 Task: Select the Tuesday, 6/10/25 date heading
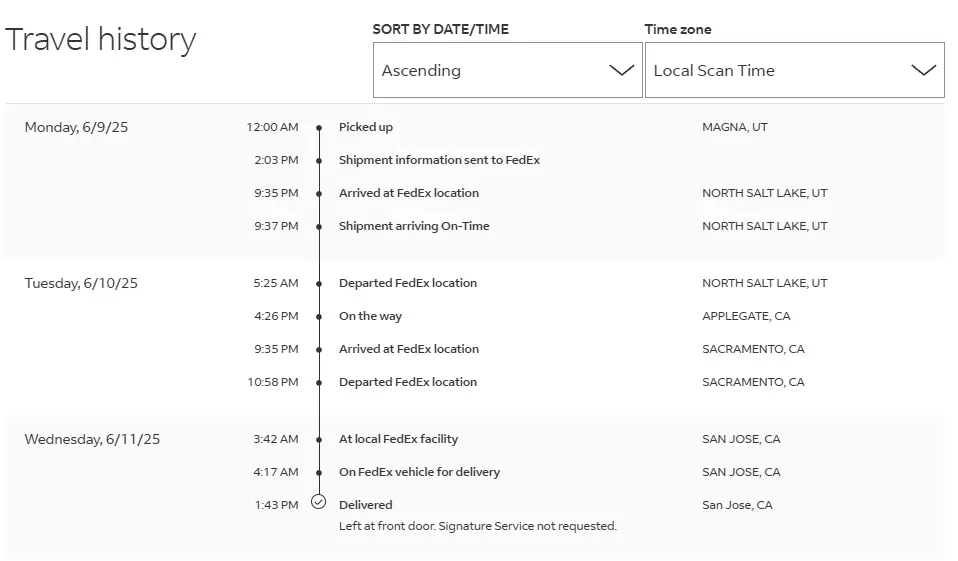(x=81, y=283)
